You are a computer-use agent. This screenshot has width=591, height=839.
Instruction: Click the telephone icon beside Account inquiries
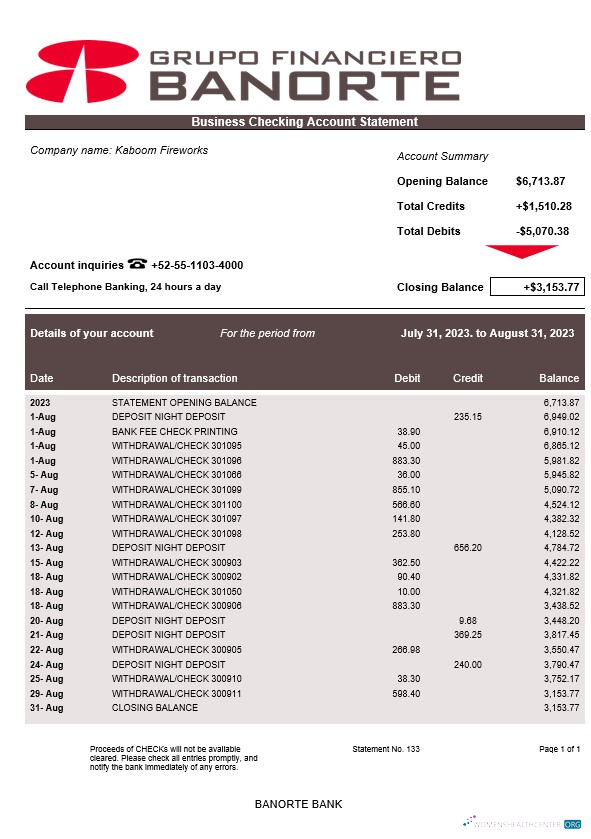(x=137, y=264)
